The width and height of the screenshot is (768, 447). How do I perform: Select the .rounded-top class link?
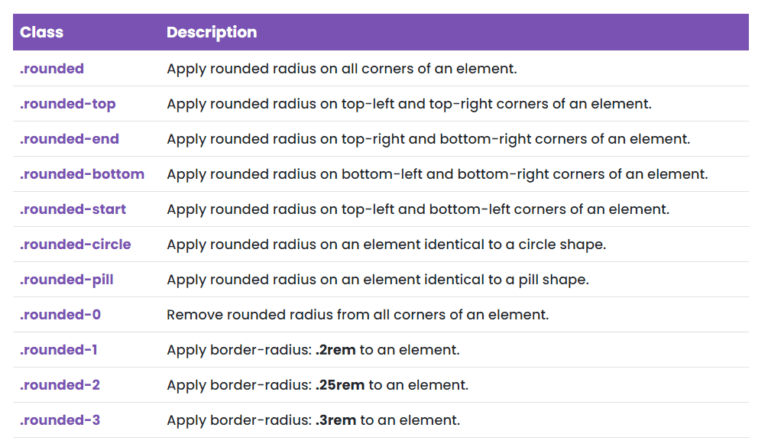click(x=68, y=104)
